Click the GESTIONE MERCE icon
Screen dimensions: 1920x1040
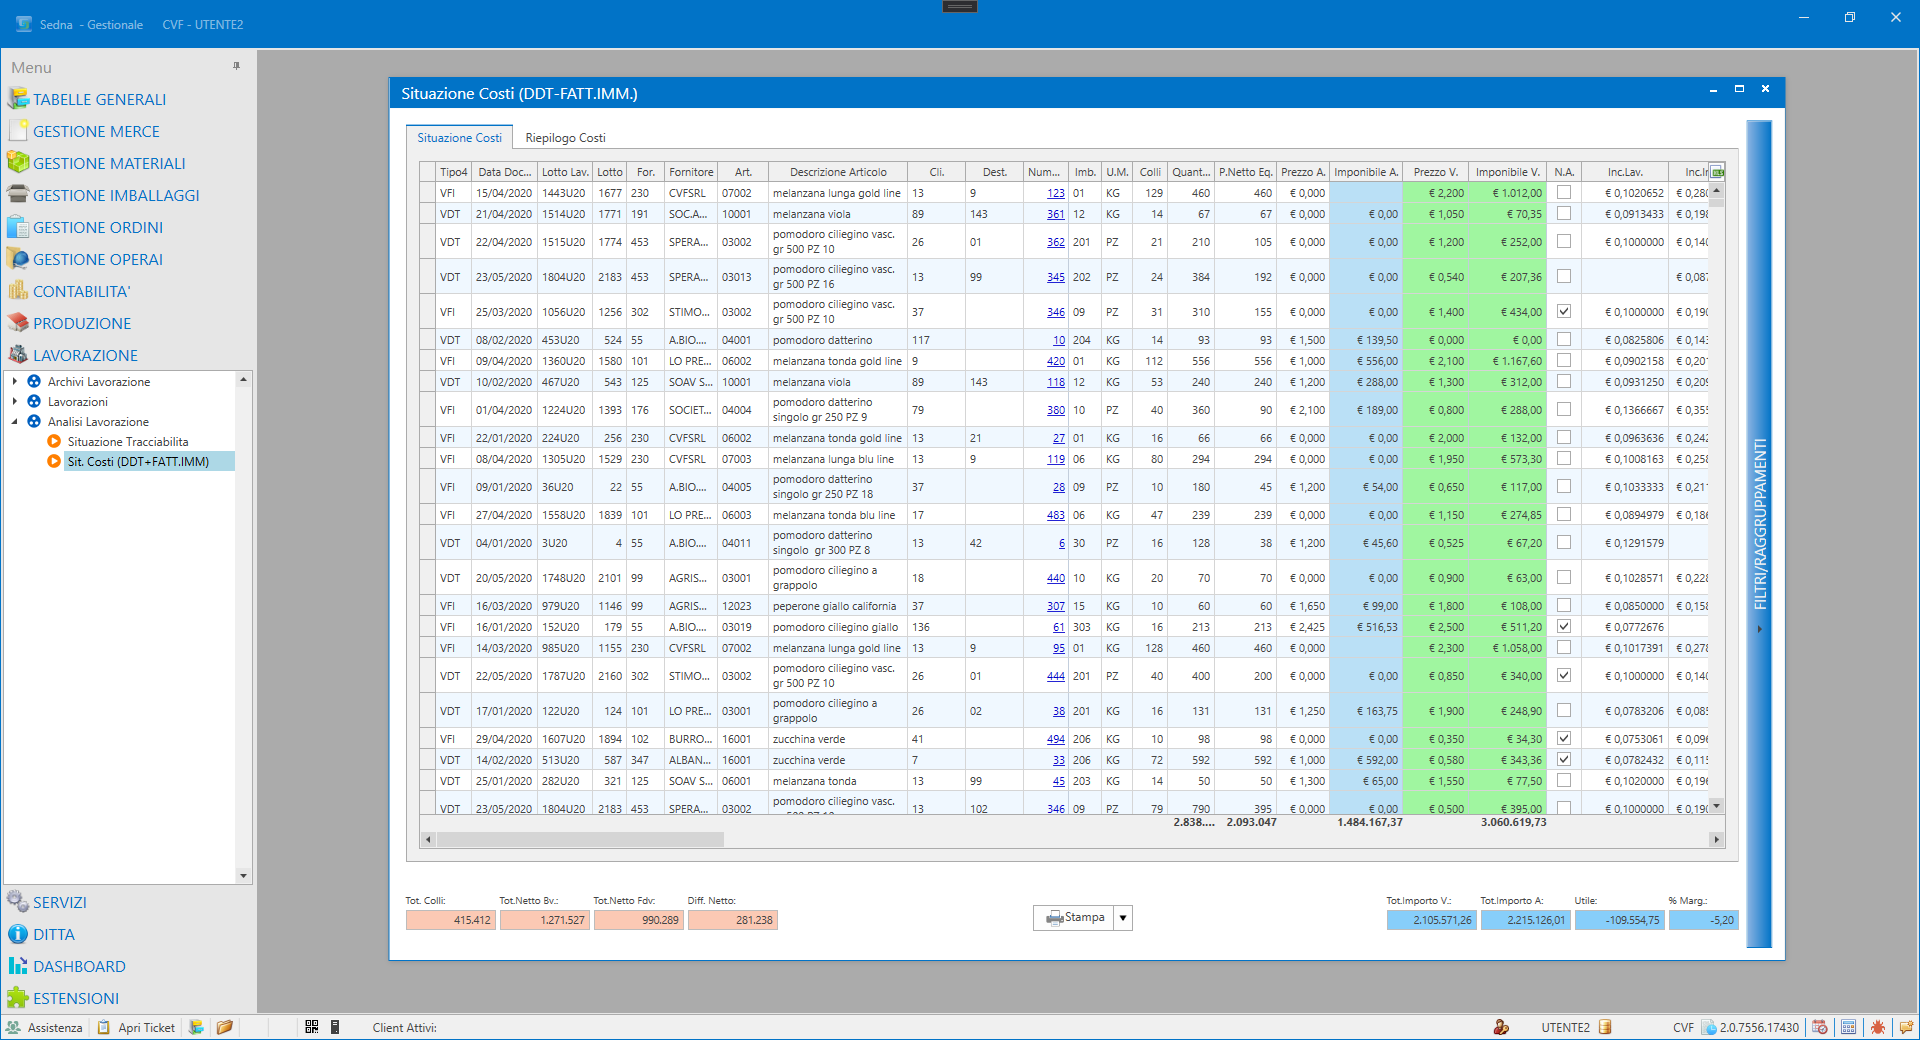[18, 130]
